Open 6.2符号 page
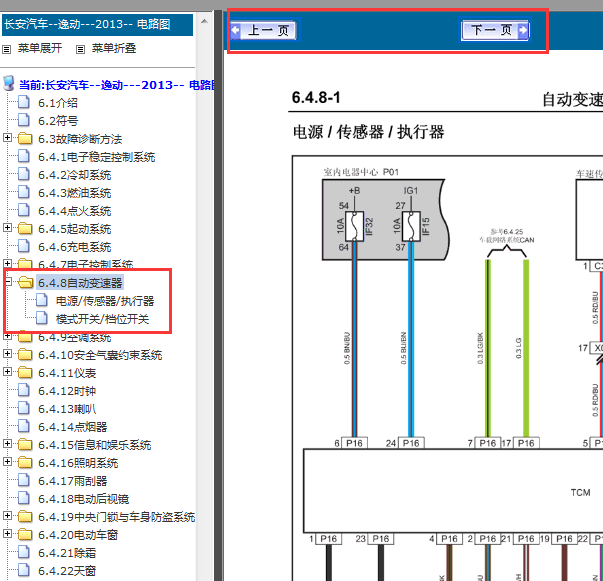 [58, 121]
